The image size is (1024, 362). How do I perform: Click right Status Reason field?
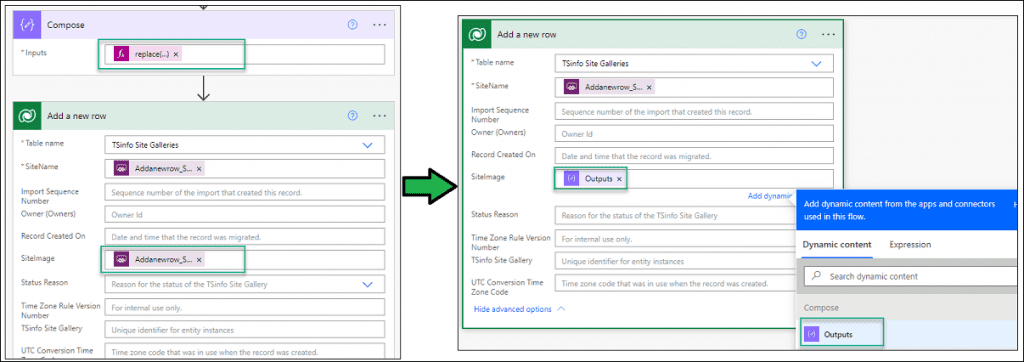click(675, 215)
